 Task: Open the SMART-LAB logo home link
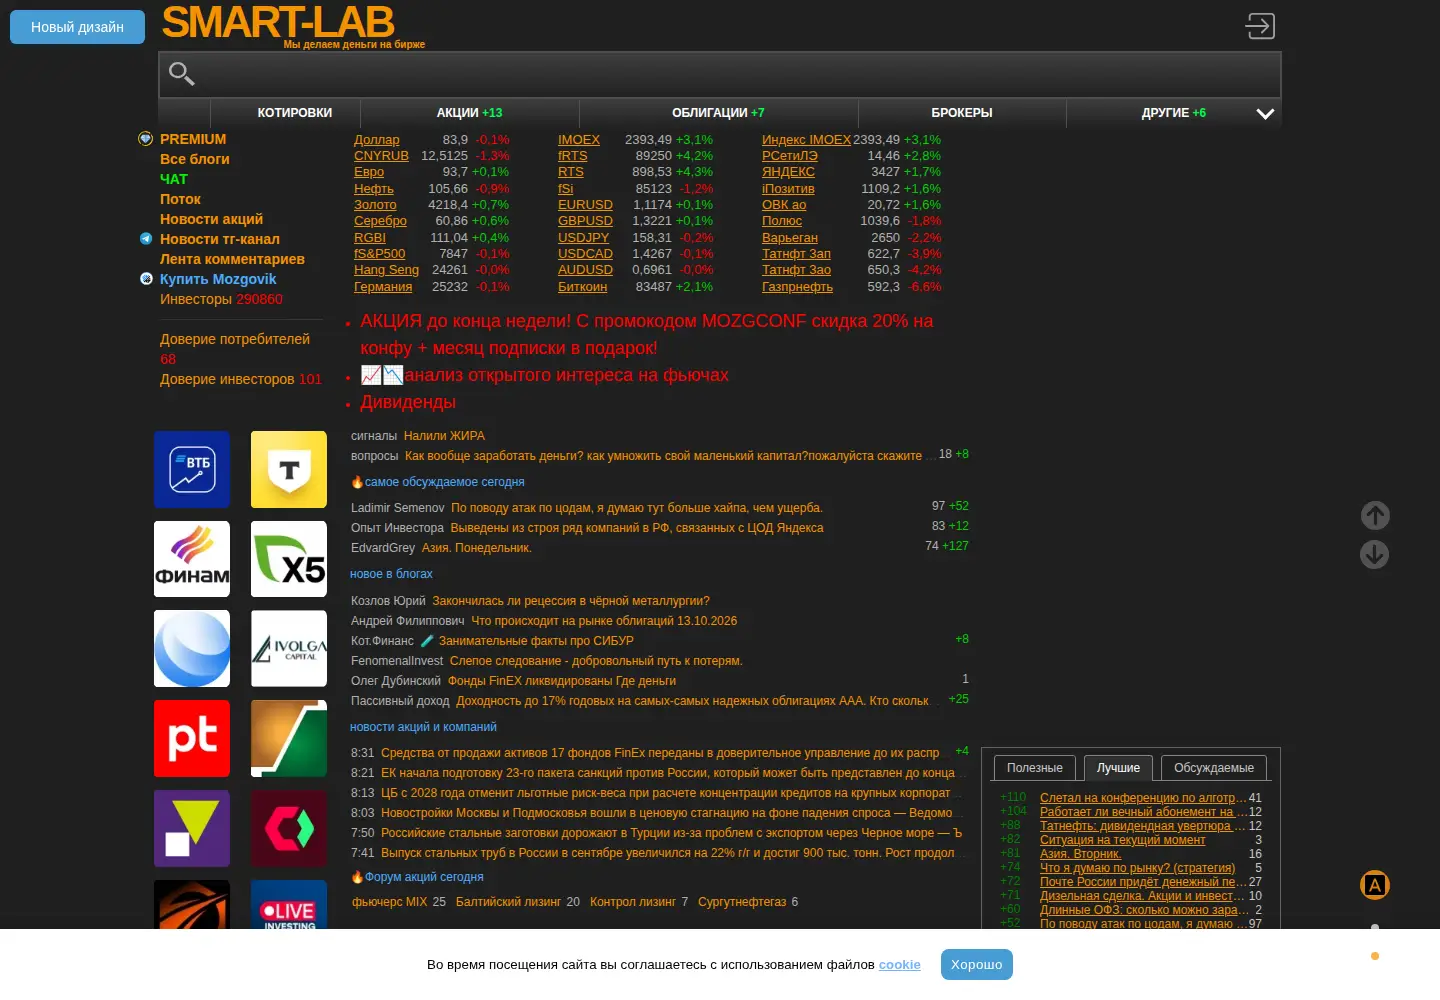[279, 22]
